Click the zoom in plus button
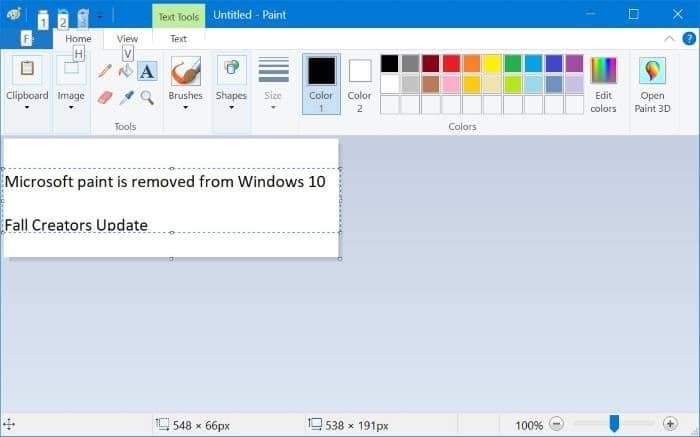The image size is (700, 437). pos(670,424)
